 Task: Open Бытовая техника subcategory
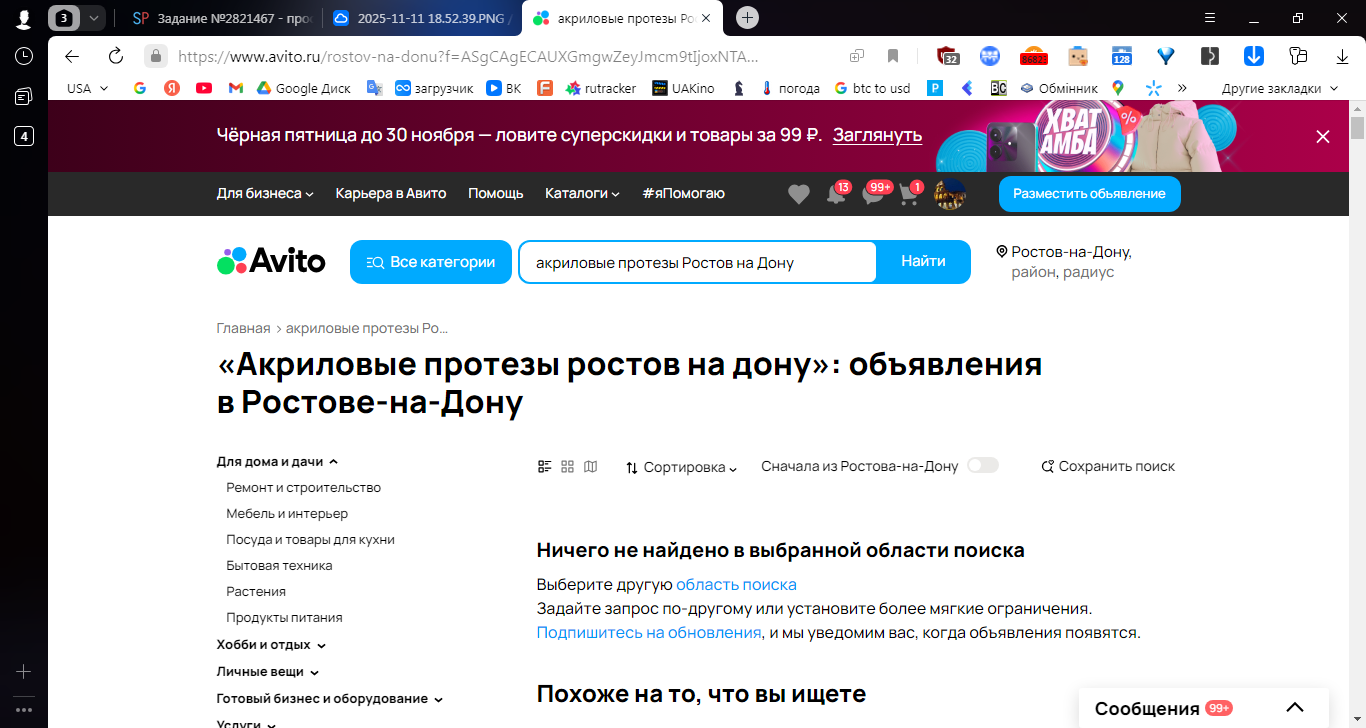click(x=279, y=565)
